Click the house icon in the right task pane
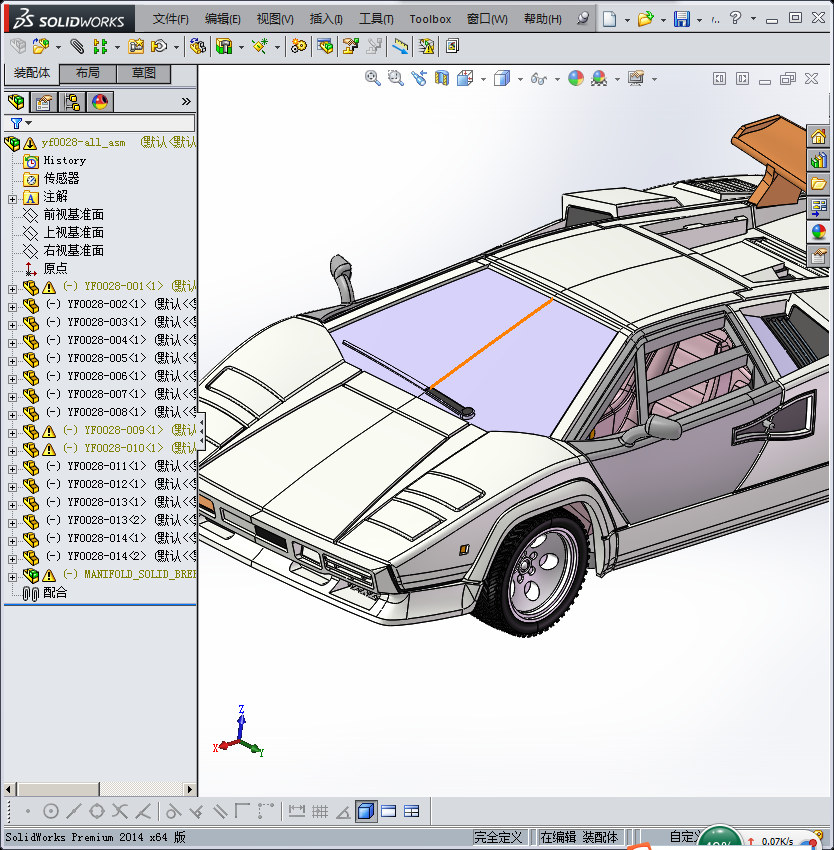 pyautogui.click(x=819, y=137)
